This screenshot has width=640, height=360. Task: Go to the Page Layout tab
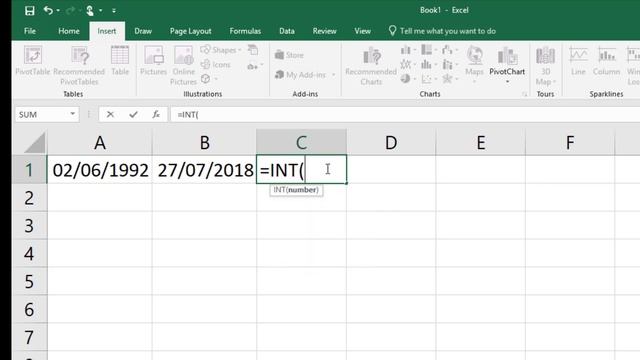(191, 31)
